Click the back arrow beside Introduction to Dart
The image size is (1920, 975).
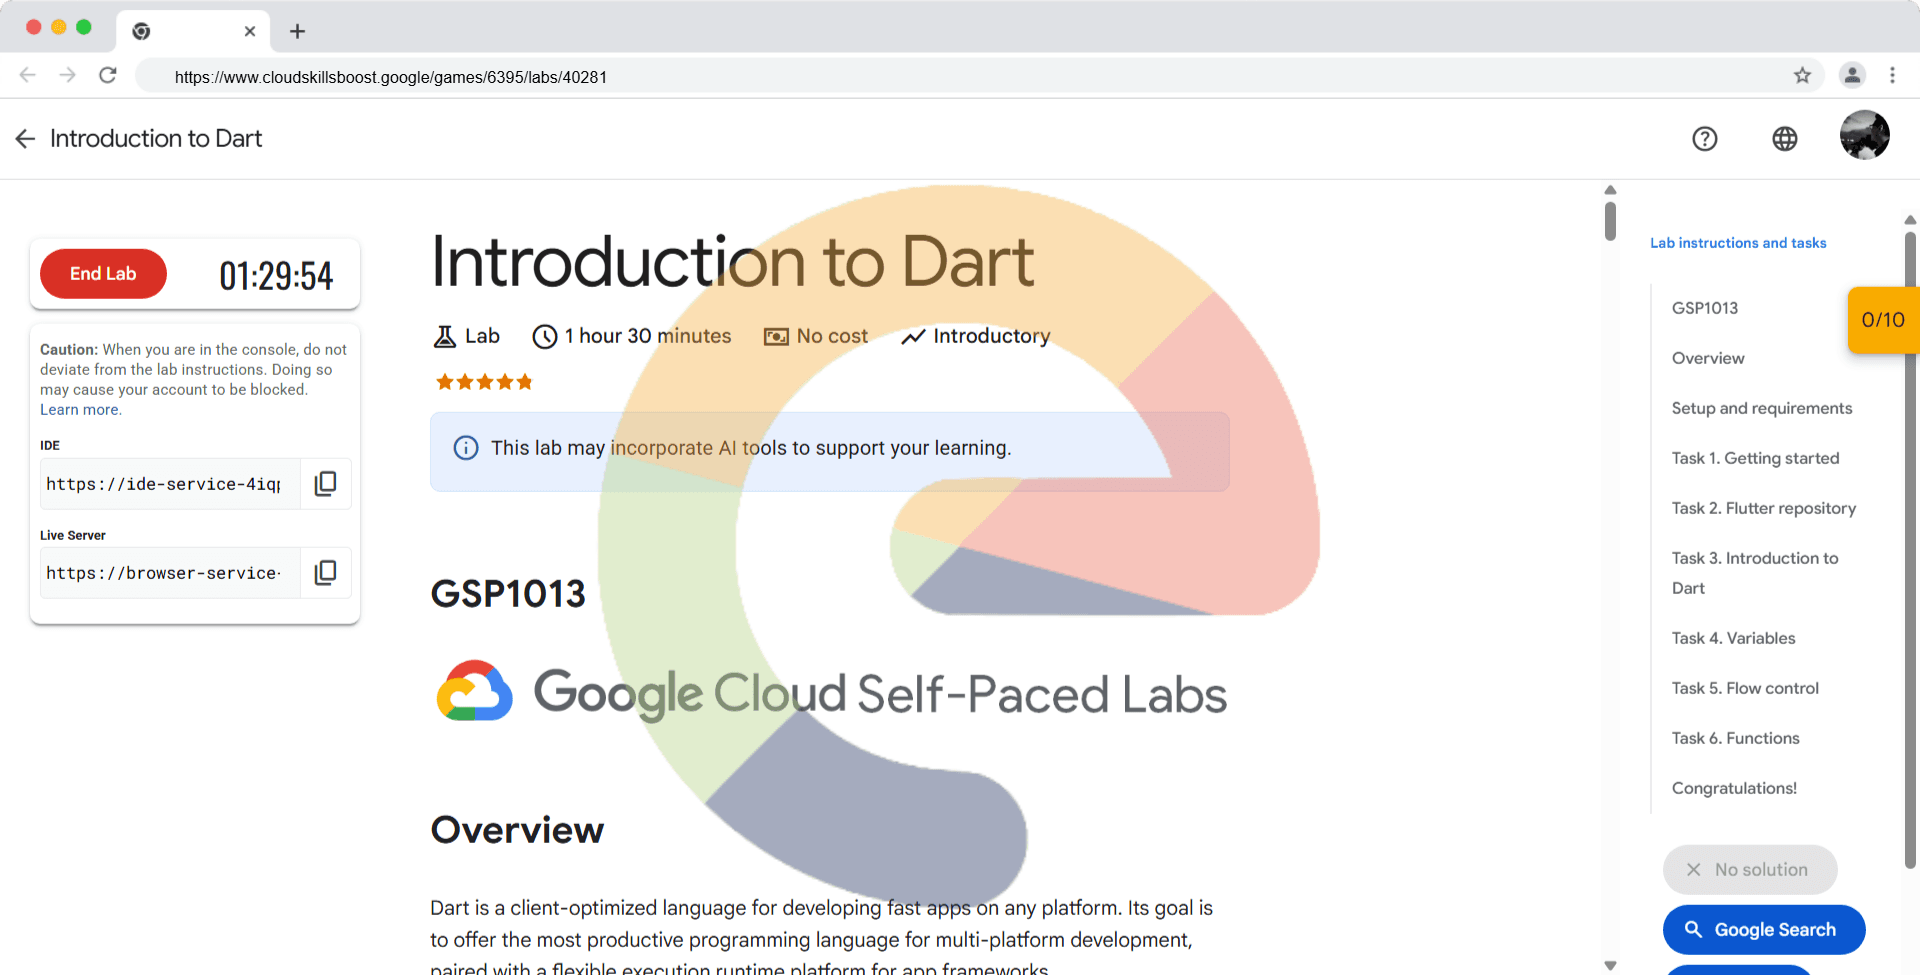(x=25, y=139)
